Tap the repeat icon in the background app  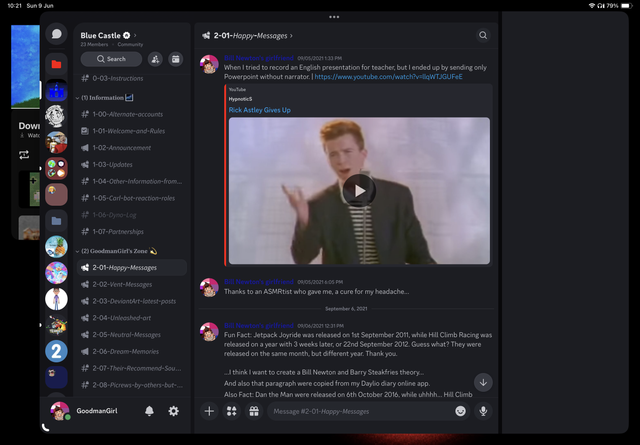tap(24, 155)
